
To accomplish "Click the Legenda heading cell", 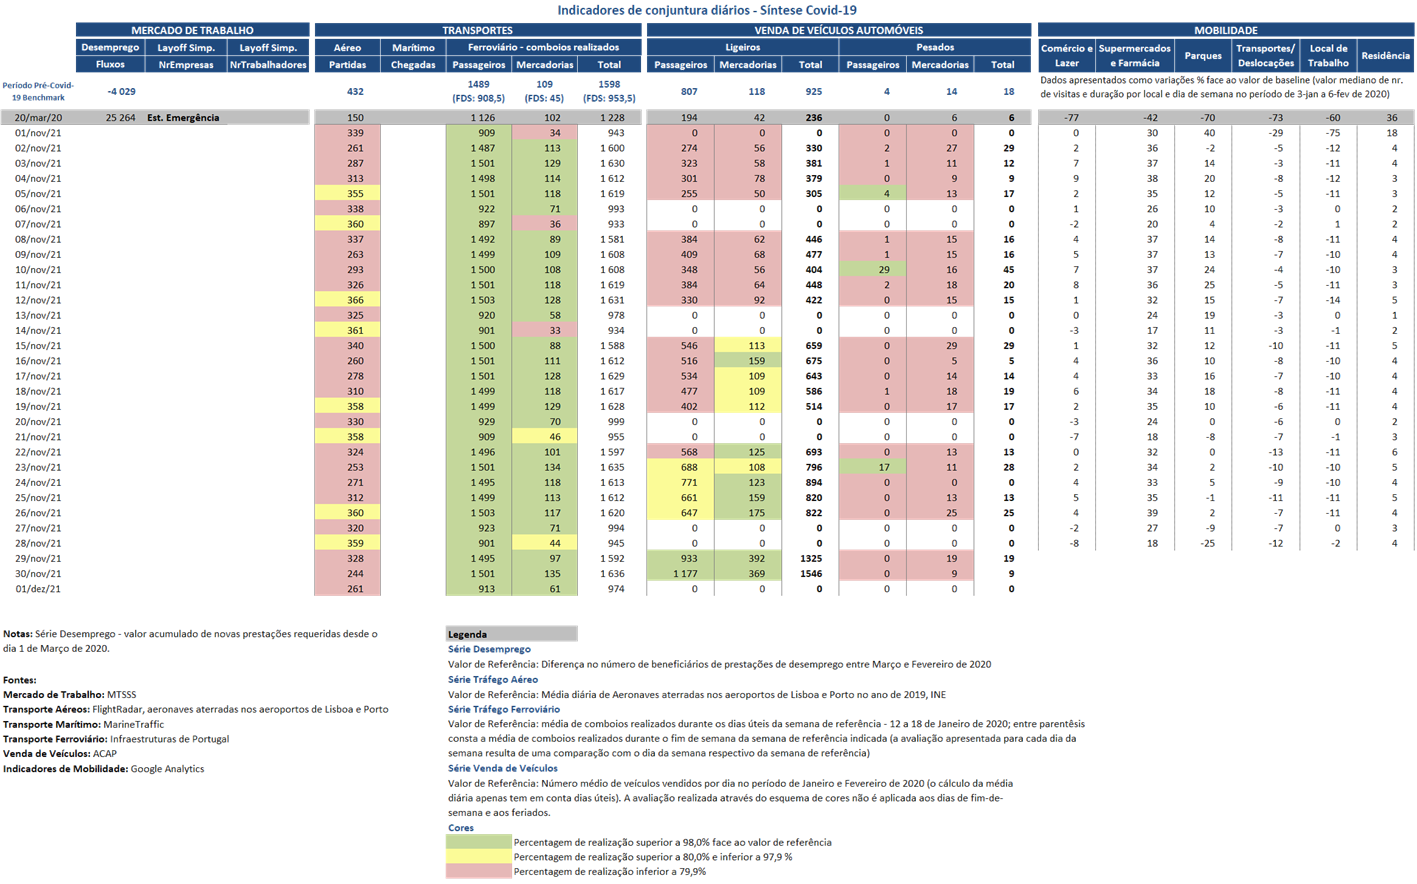I will (511, 634).
